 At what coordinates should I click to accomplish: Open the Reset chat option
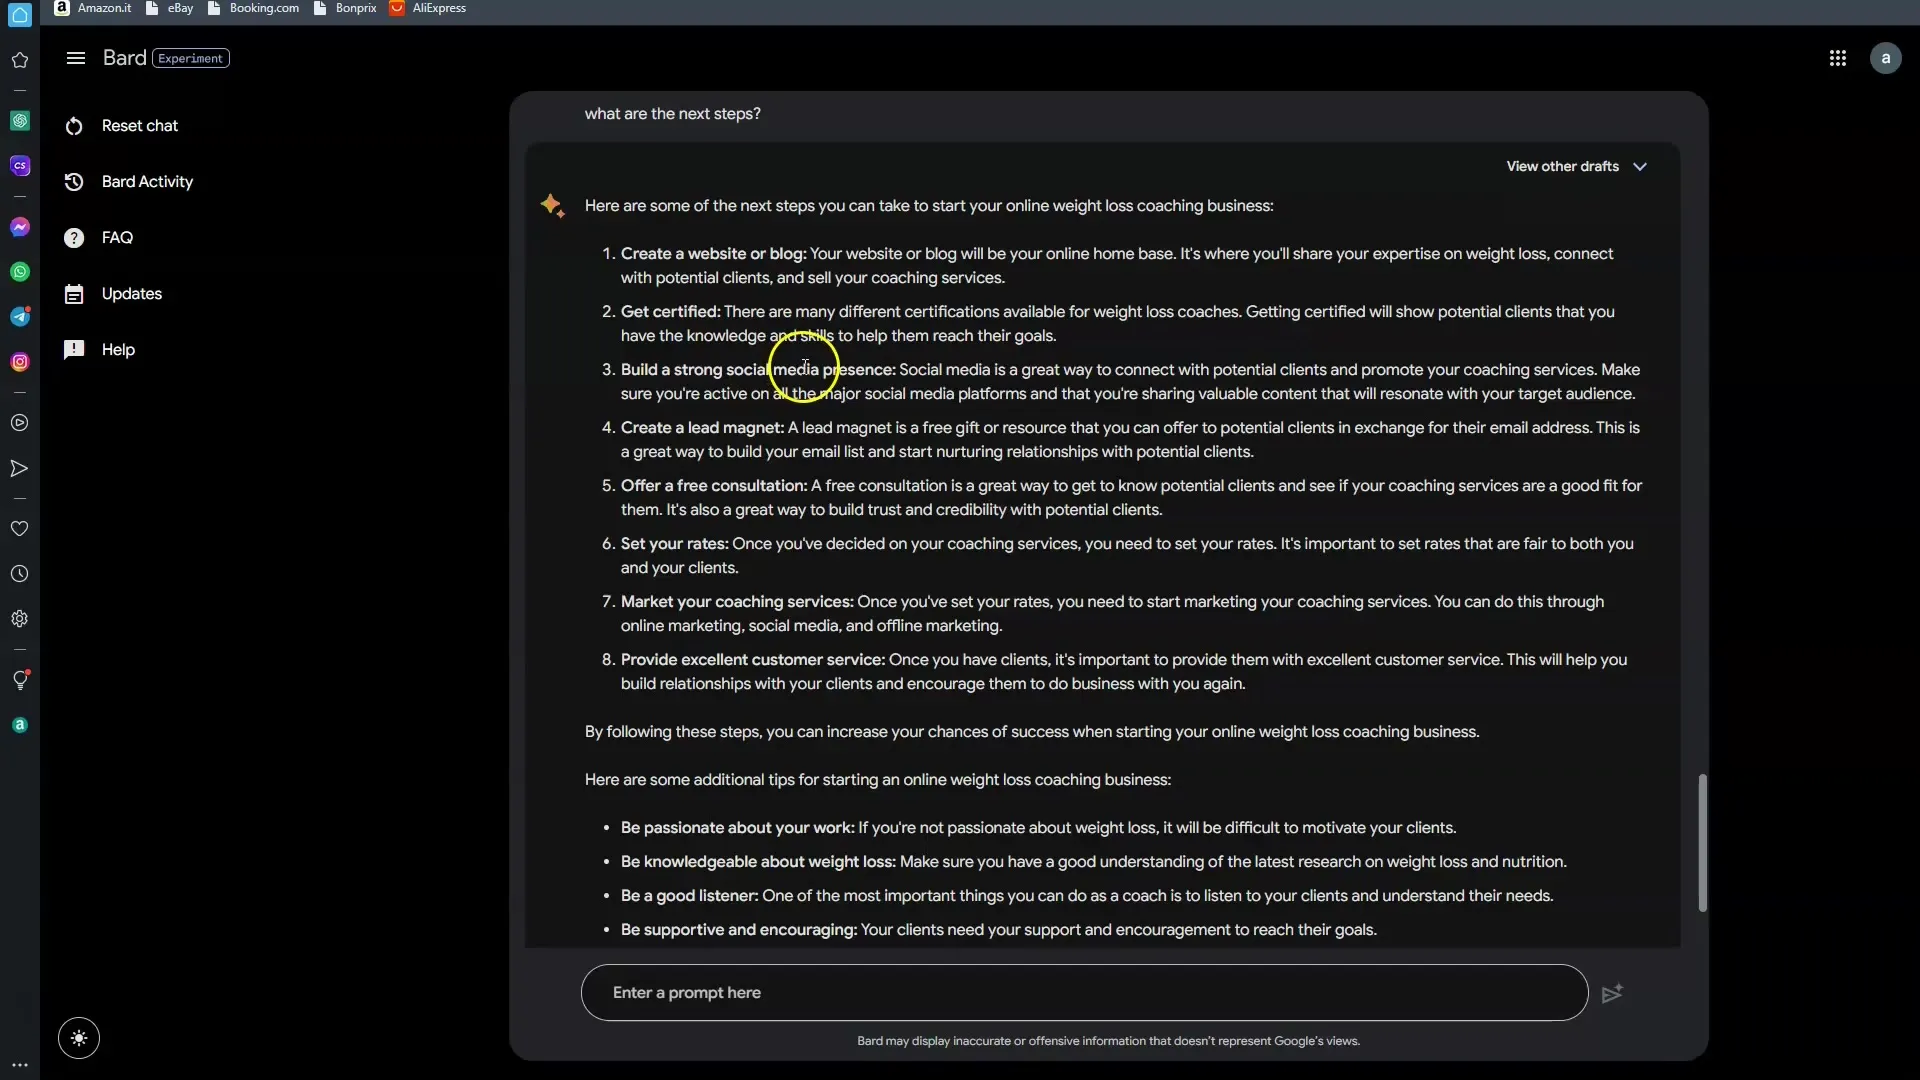(140, 124)
